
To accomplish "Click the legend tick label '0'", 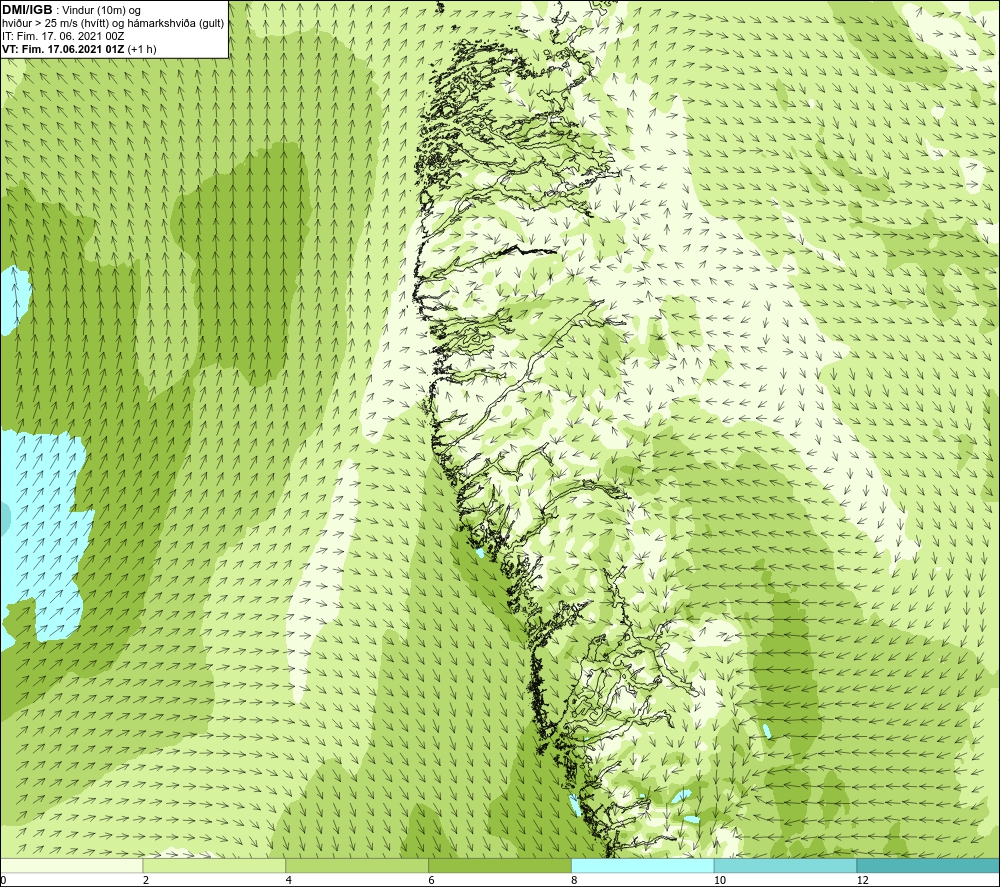I will (3, 880).
